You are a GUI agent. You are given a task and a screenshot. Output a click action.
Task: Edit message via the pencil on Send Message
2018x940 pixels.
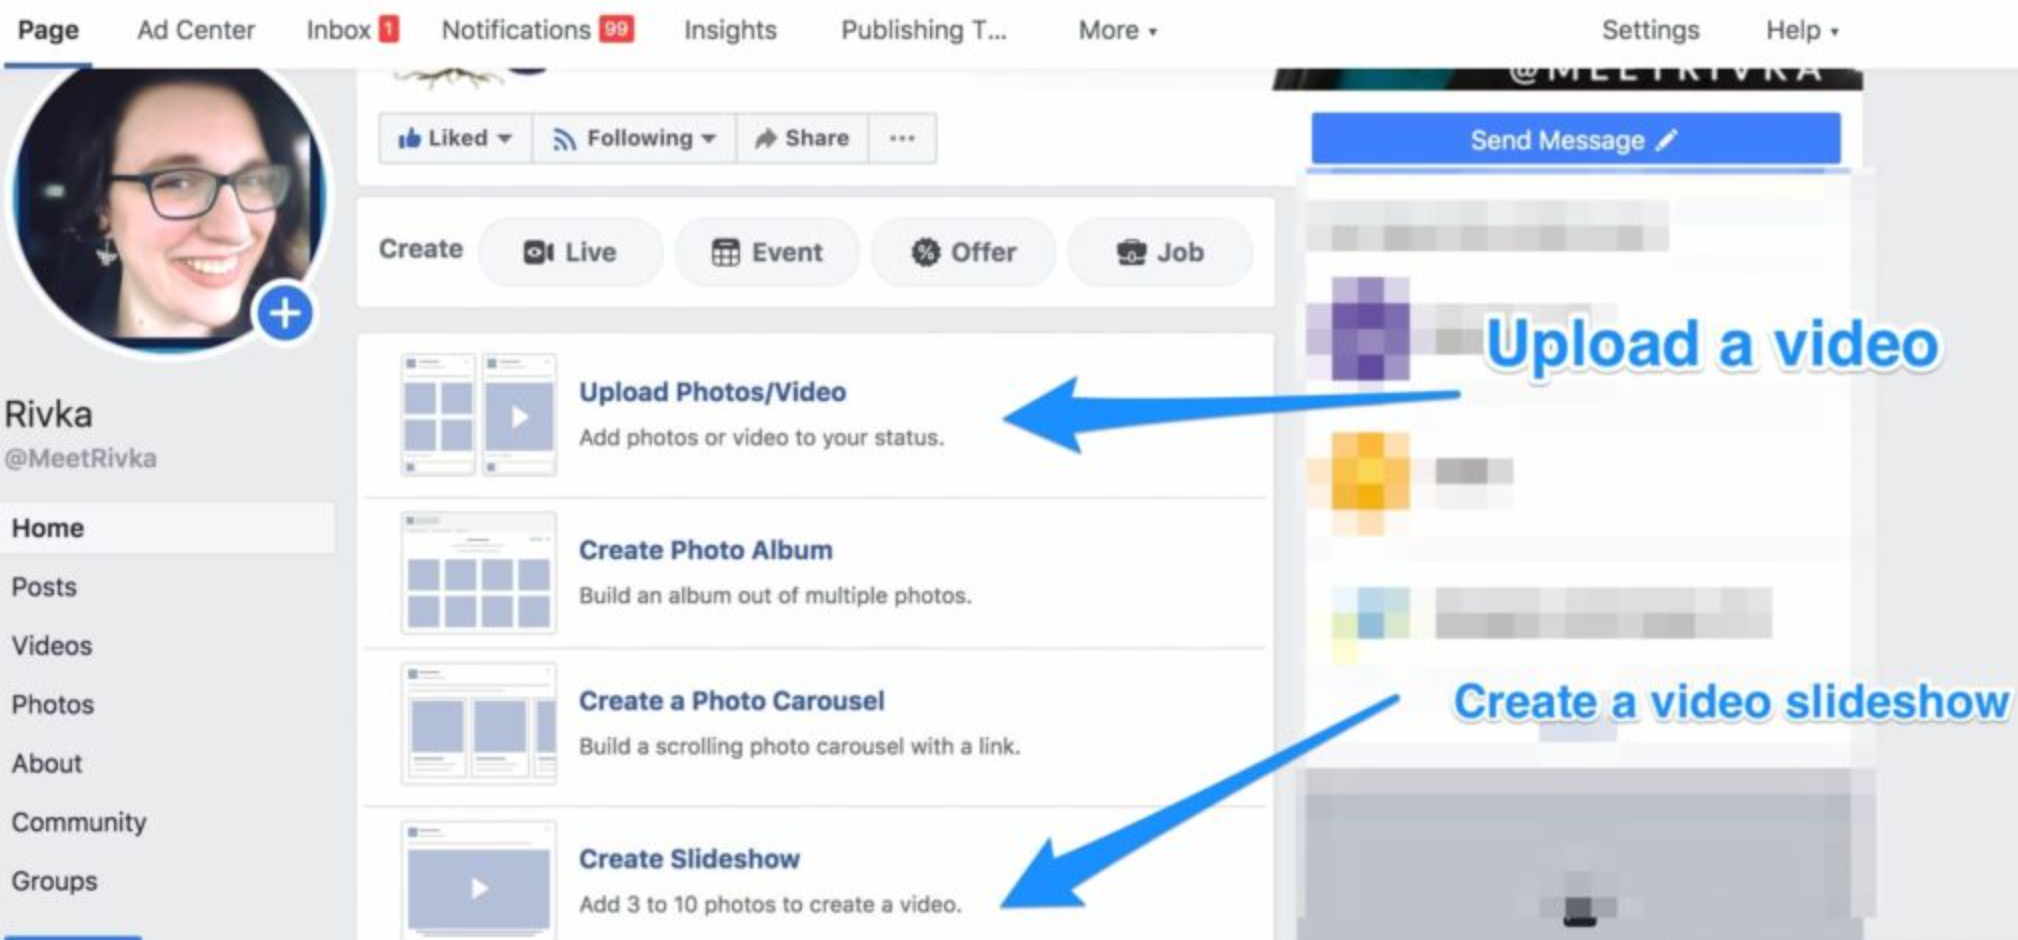1666,140
